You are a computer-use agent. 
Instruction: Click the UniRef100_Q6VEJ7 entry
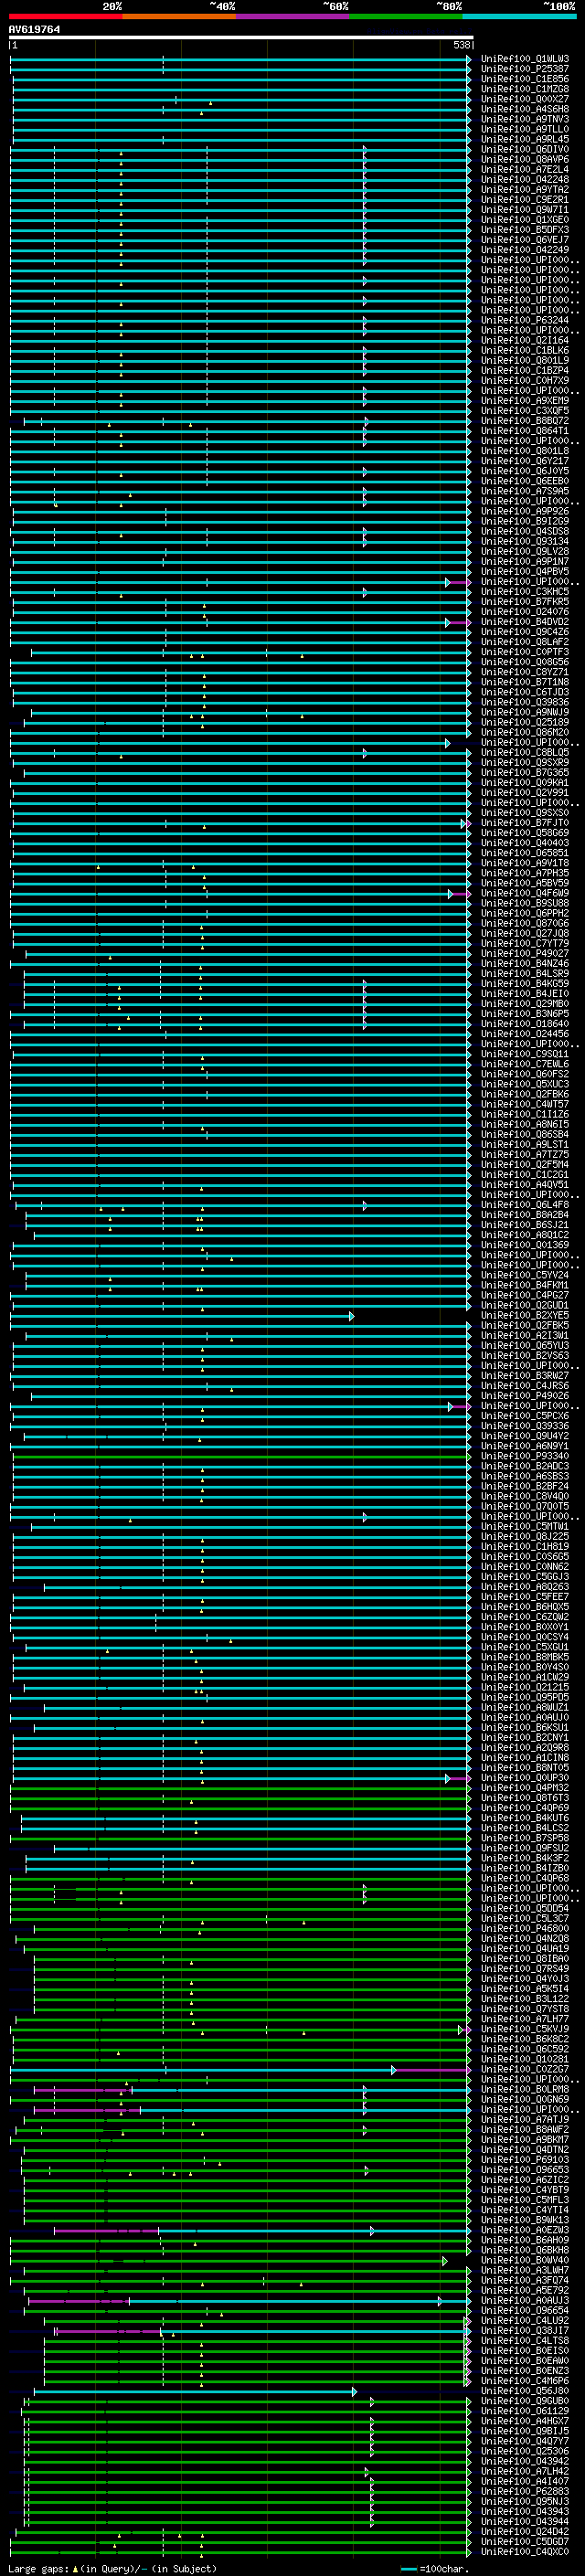[x=525, y=239]
